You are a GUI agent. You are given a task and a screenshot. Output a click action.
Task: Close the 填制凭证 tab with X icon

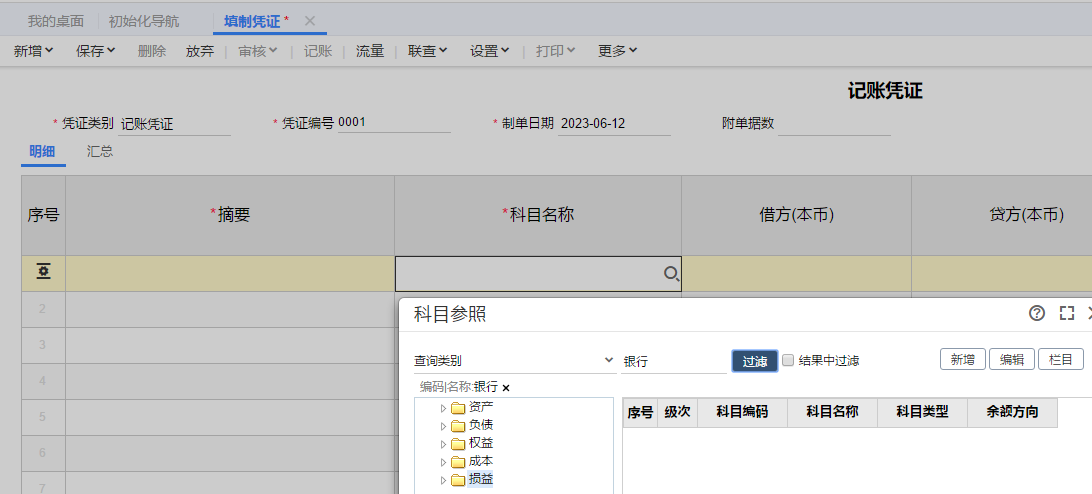[x=310, y=21]
